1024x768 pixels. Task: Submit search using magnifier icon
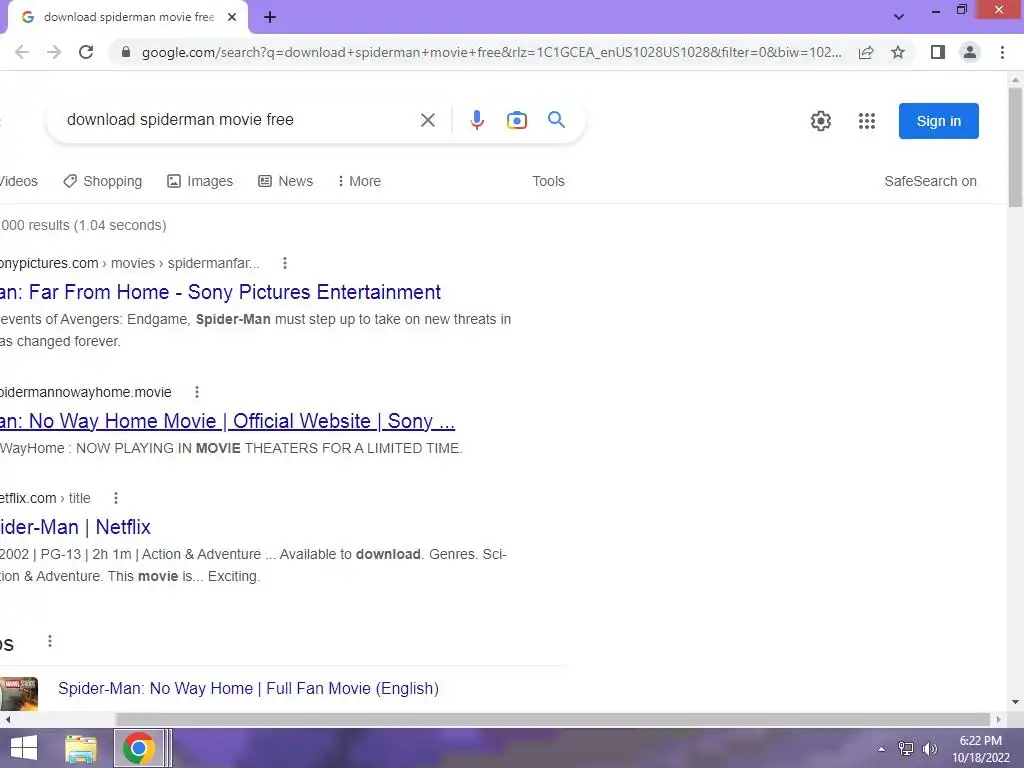pos(556,120)
